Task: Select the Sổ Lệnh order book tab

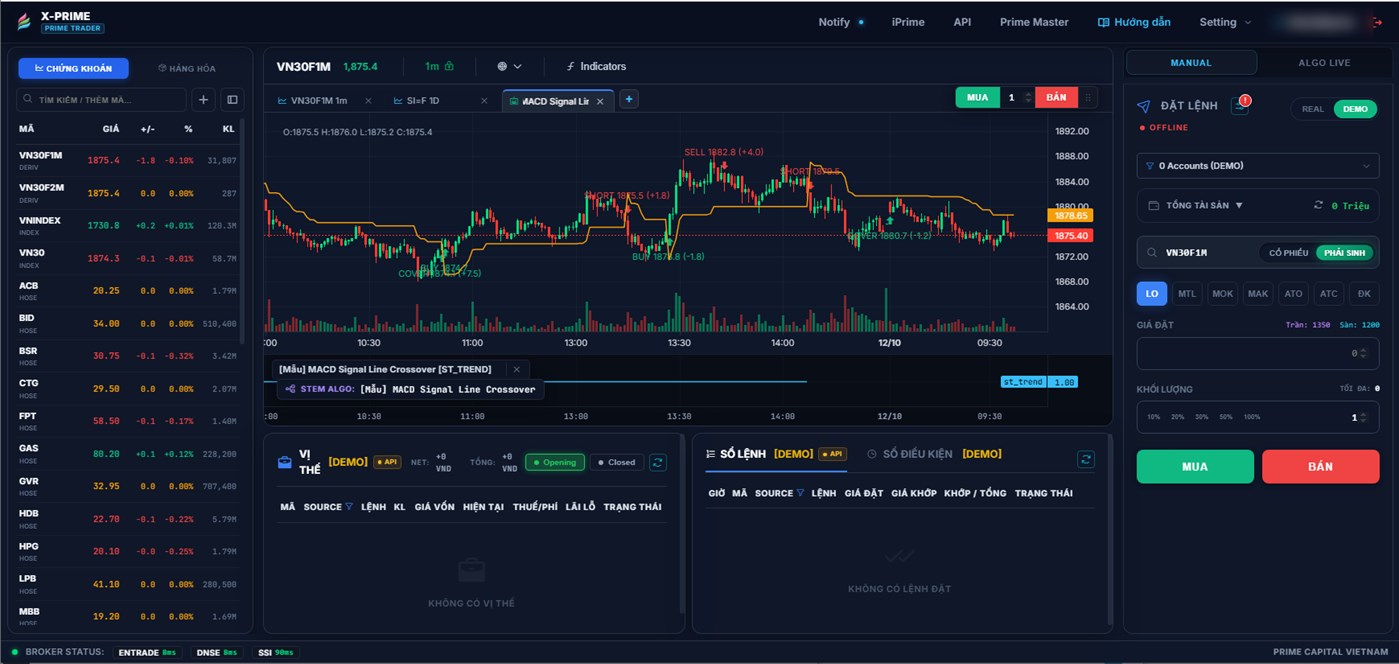Action: tap(775, 454)
